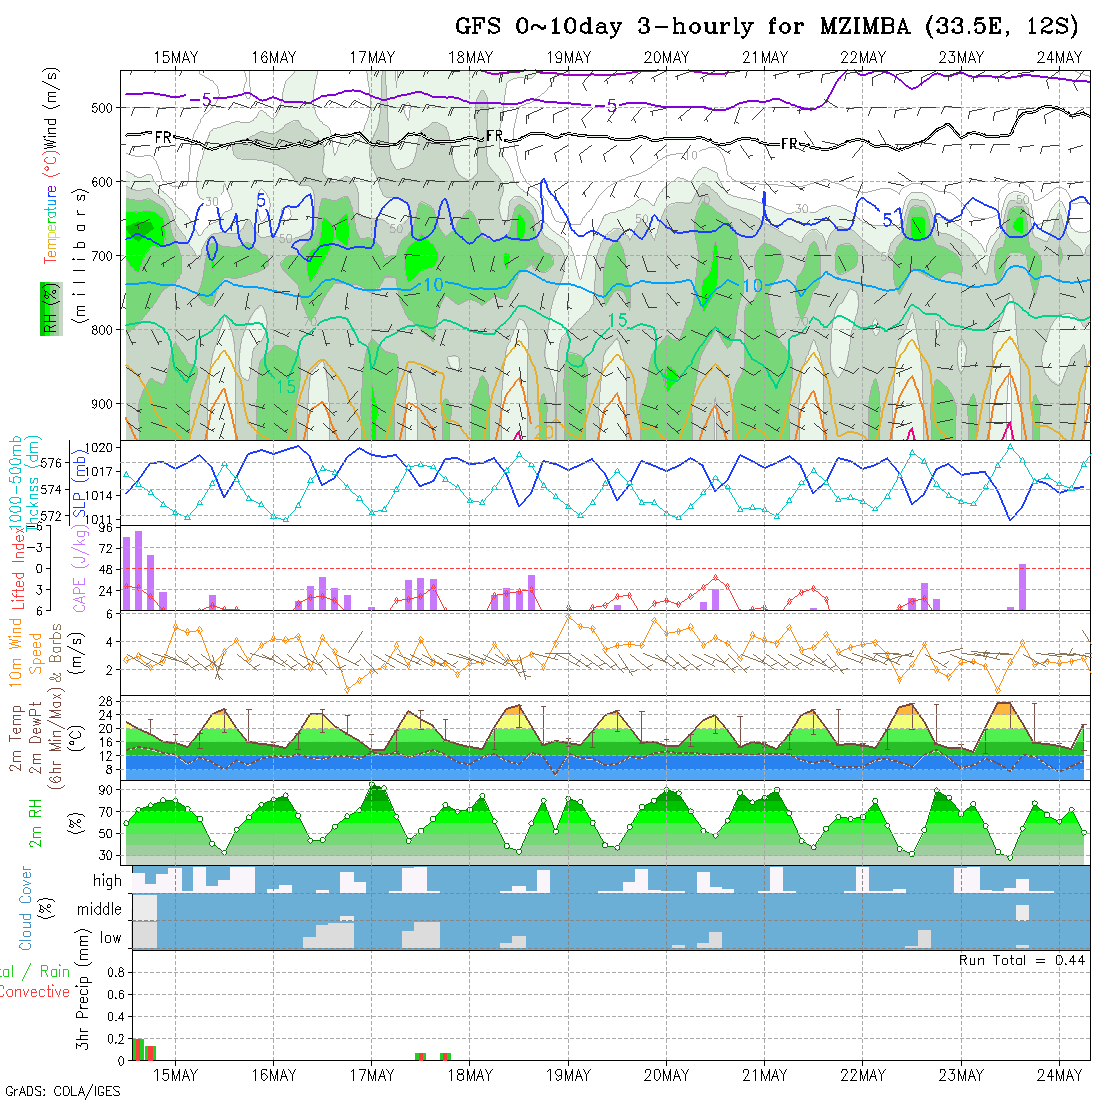Click the bottom axis date label 16MAY
The width and height of the screenshot is (1100, 1100).
tap(274, 1075)
